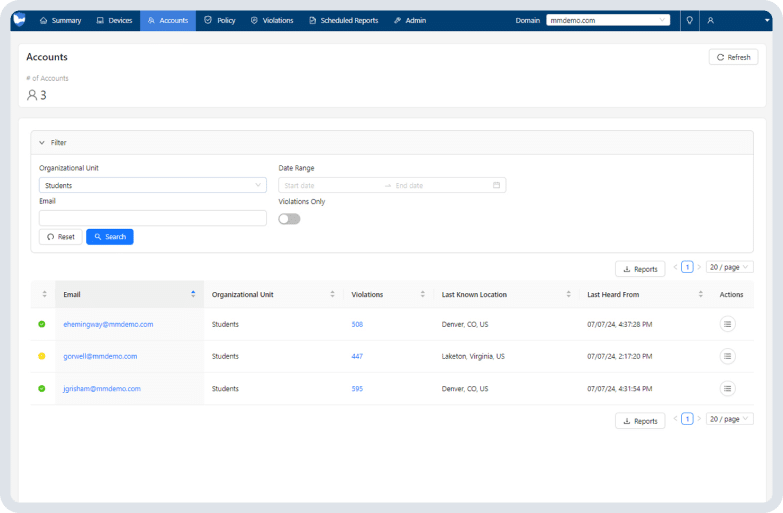Collapse the Filter panel chevron
783x513 pixels.
42,142
